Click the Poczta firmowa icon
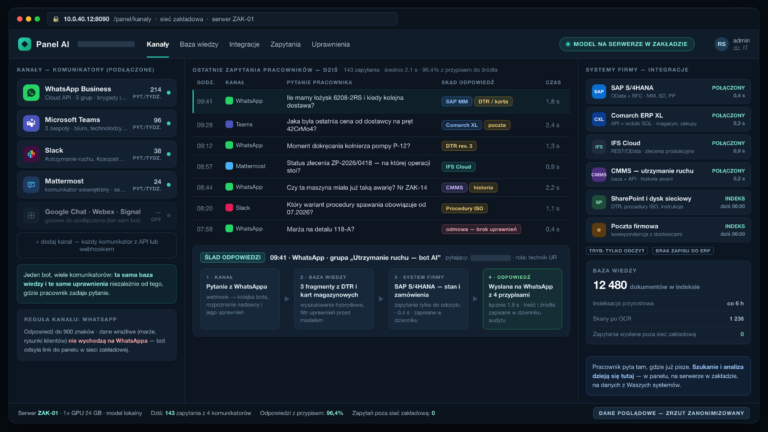The width and height of the screenshot is (768, 432). pos(599,230)
